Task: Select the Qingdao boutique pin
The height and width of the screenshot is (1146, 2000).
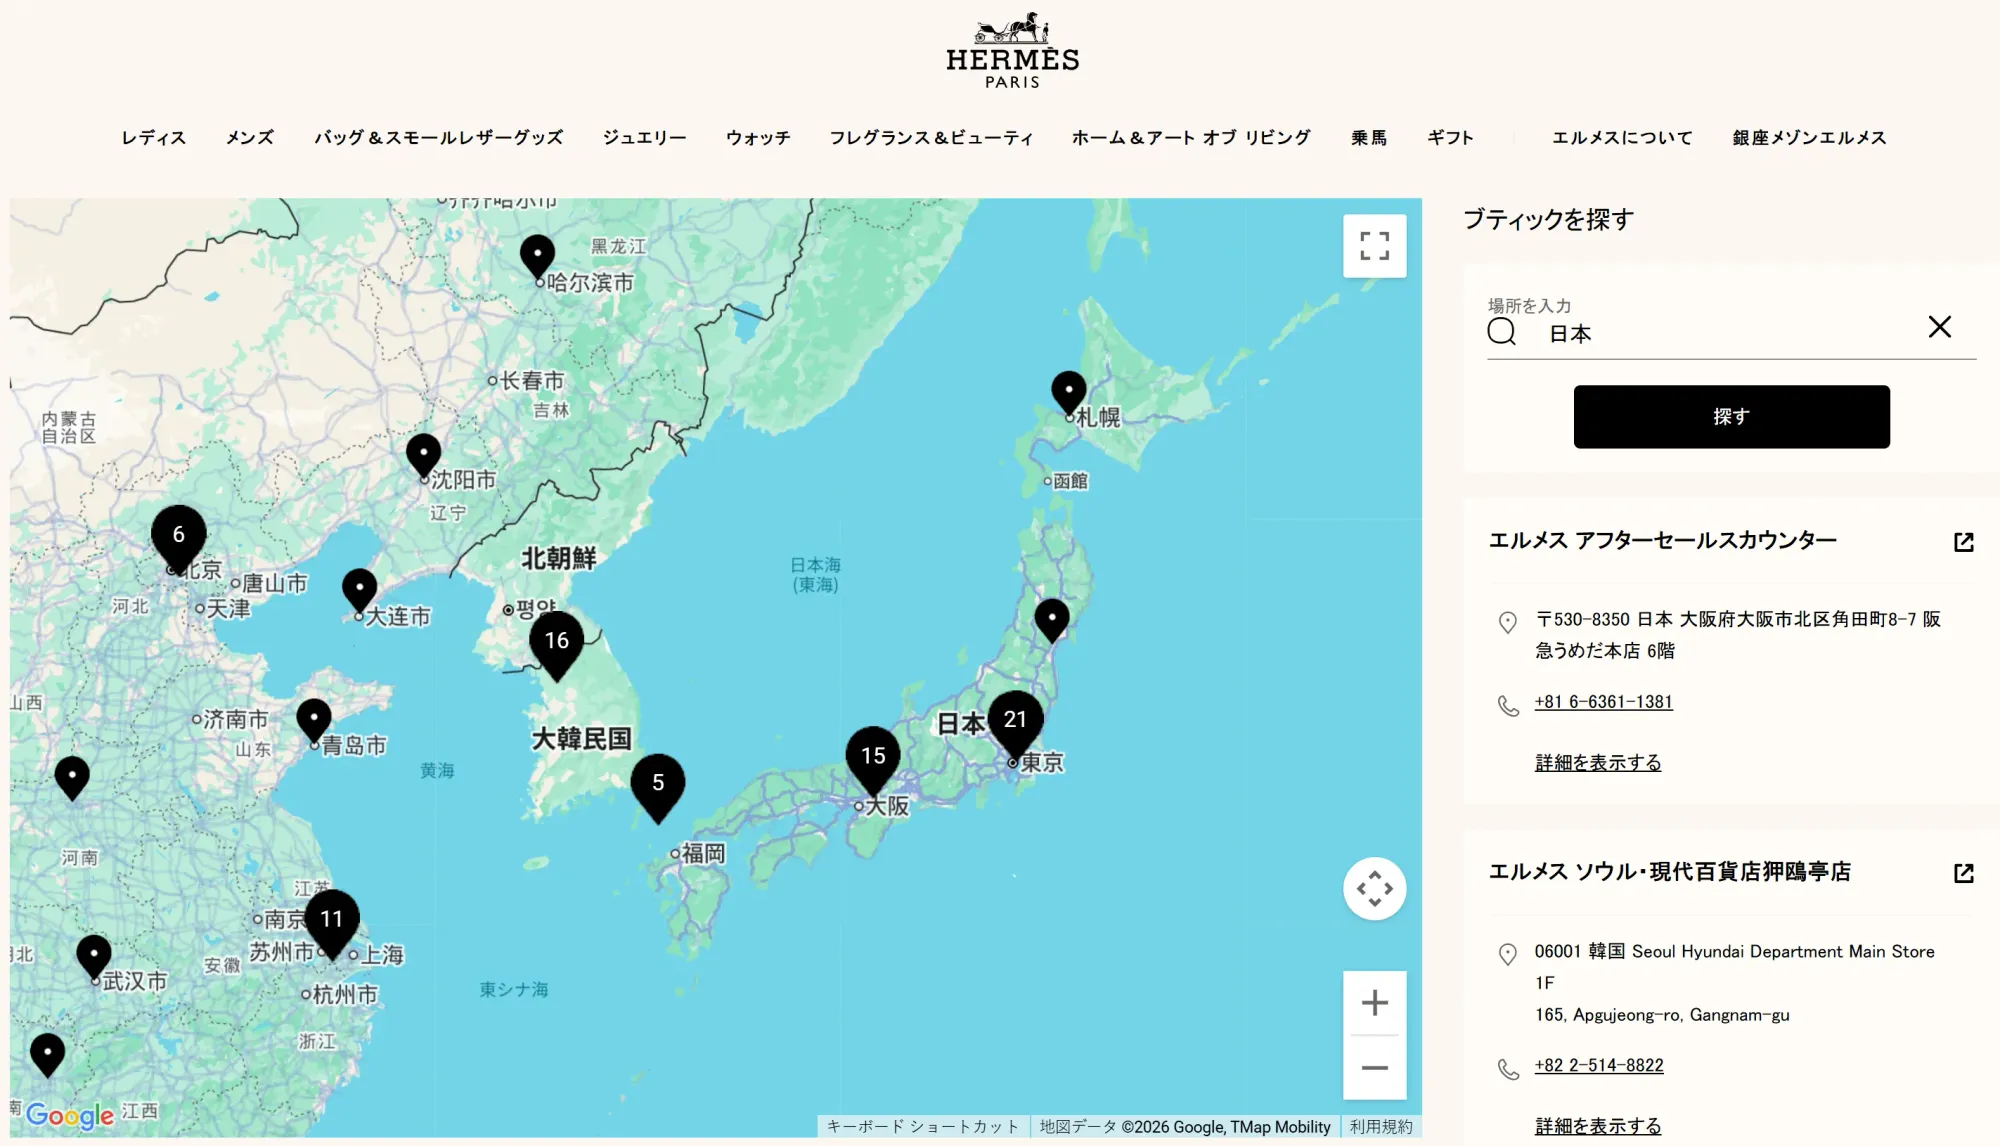Action: [x=314, y=720]
